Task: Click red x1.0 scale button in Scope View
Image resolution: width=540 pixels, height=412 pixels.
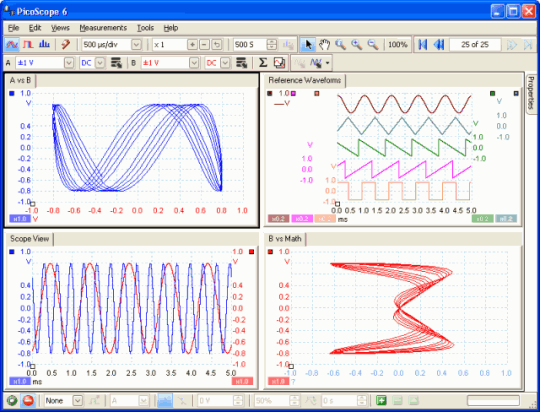Action: [x=242, y=381]
